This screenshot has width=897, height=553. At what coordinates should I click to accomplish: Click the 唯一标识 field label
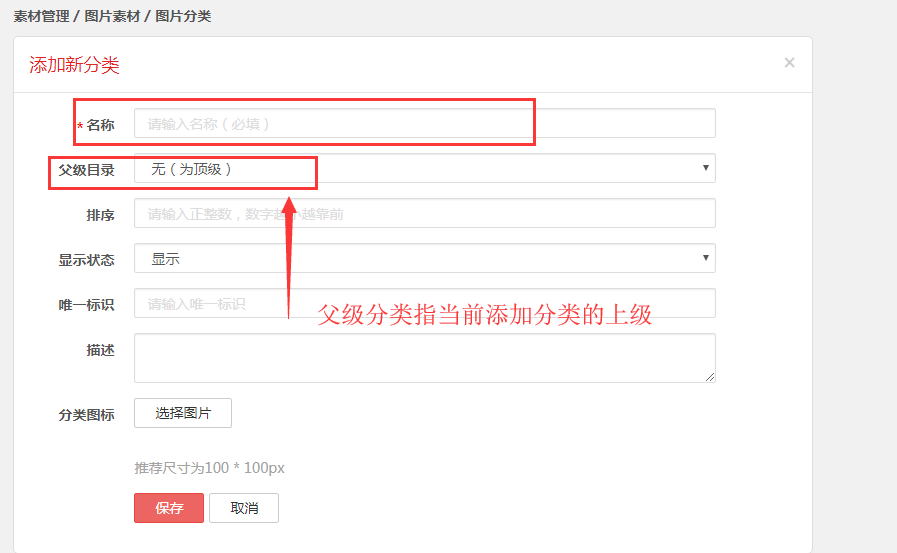pyautogui.click(x=86, y=305)
